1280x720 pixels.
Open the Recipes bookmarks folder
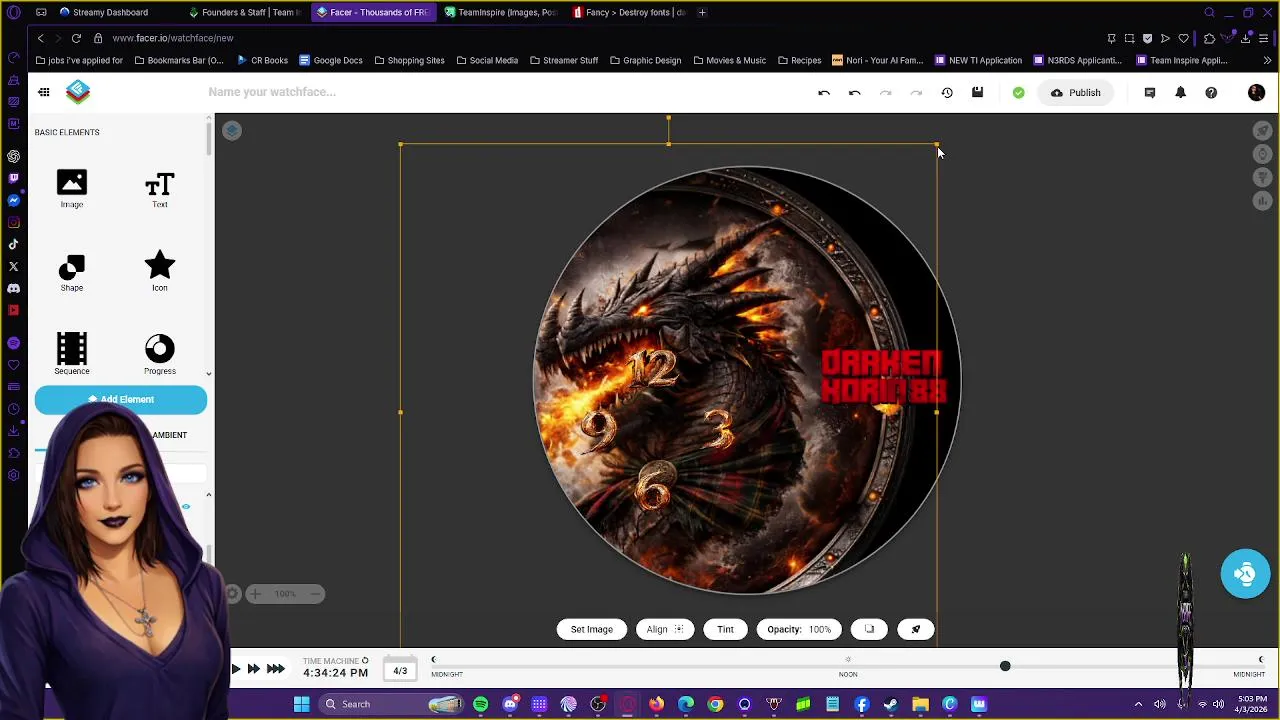(799, 60)
